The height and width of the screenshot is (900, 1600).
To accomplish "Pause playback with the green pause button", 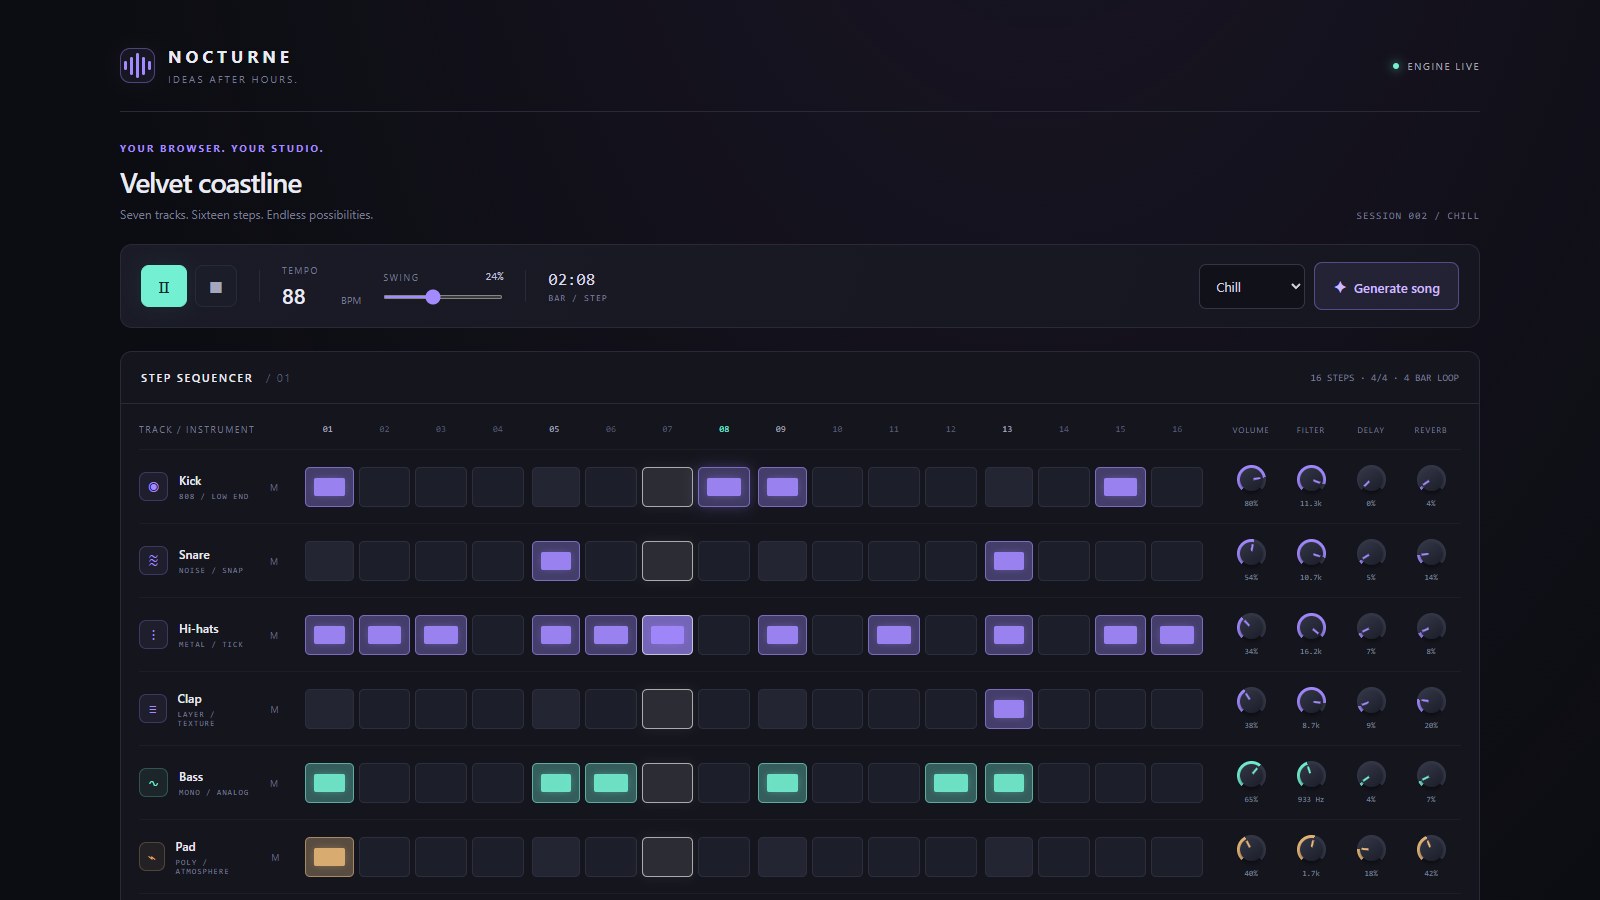I will pos(164,287).
